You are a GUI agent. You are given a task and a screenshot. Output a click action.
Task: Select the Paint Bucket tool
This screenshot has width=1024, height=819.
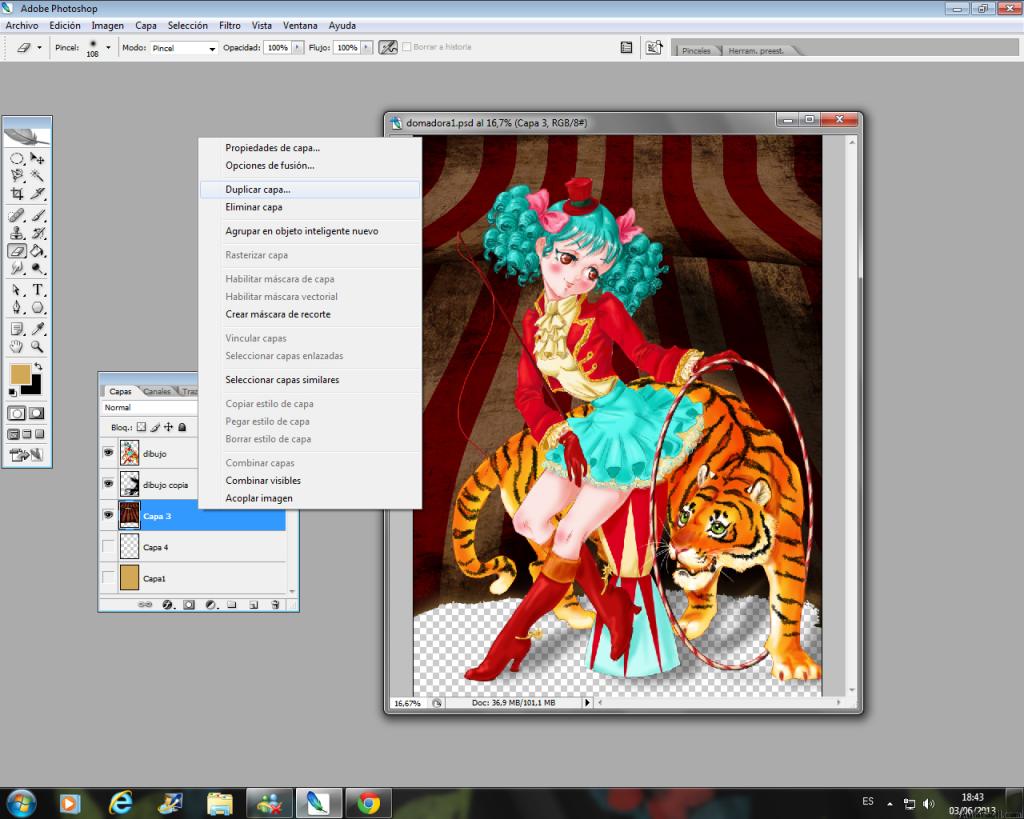click(x=37, y=251)
